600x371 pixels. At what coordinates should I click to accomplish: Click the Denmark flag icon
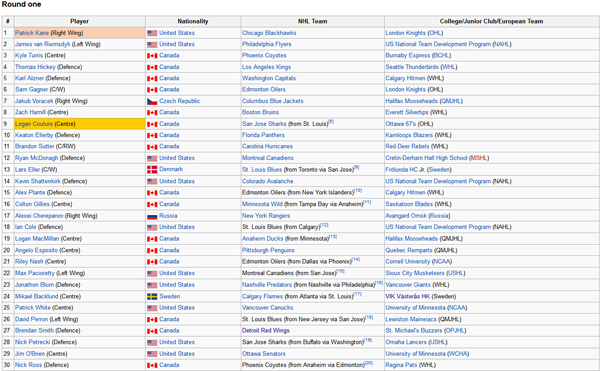pyautogui.click(x=152, y=170)
